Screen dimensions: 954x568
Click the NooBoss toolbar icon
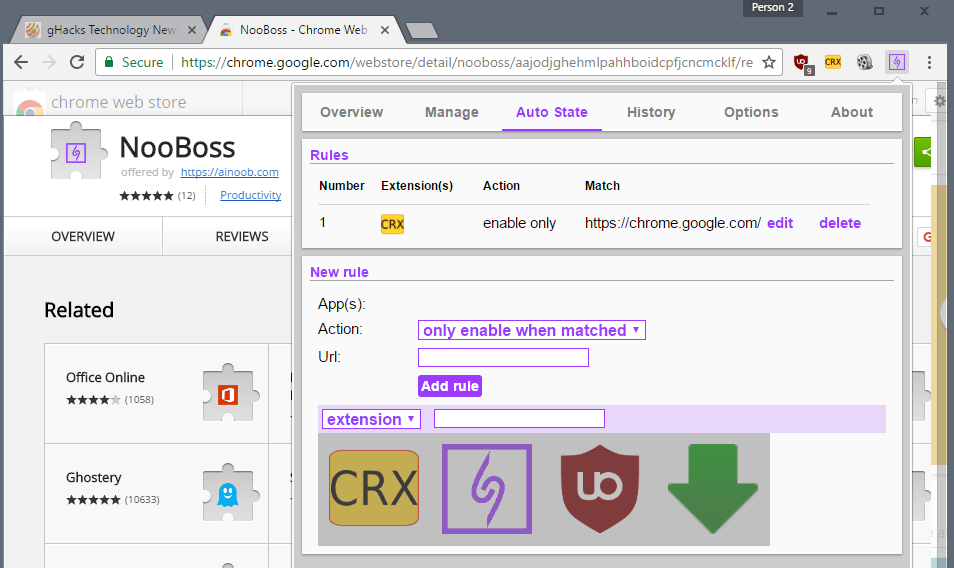(x=897, y=62)
